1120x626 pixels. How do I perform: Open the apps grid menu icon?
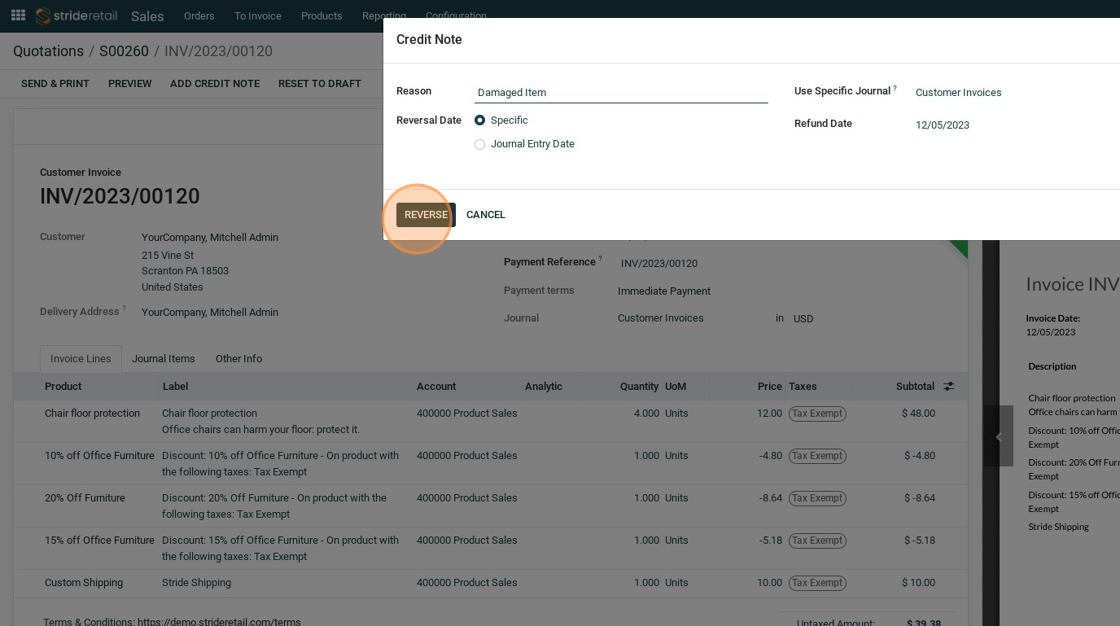[19, 15]
